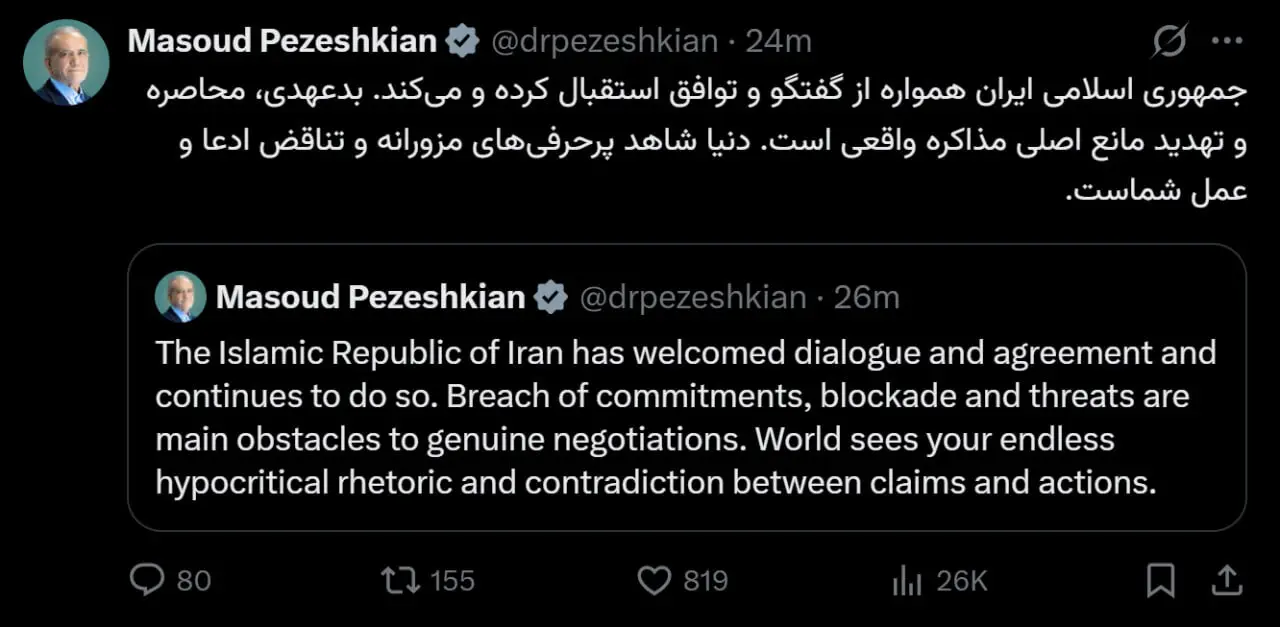This screenshot has width=1280, height=627.
Task: Click Masoud Pezeshkian name in quoted tweet
Action: tap(370, 297)
